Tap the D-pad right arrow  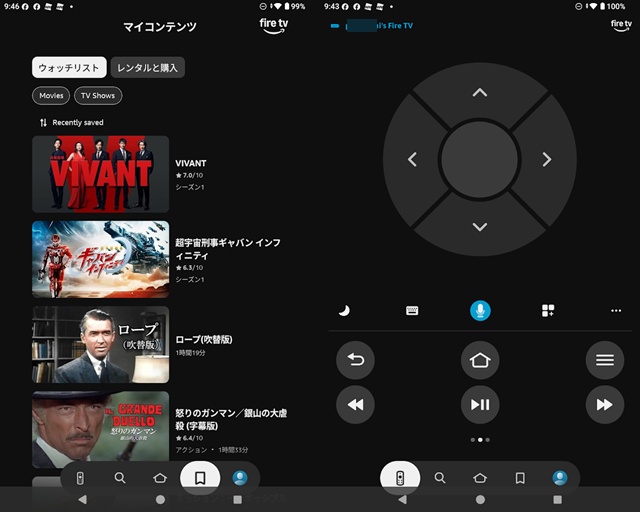(547, 159)
